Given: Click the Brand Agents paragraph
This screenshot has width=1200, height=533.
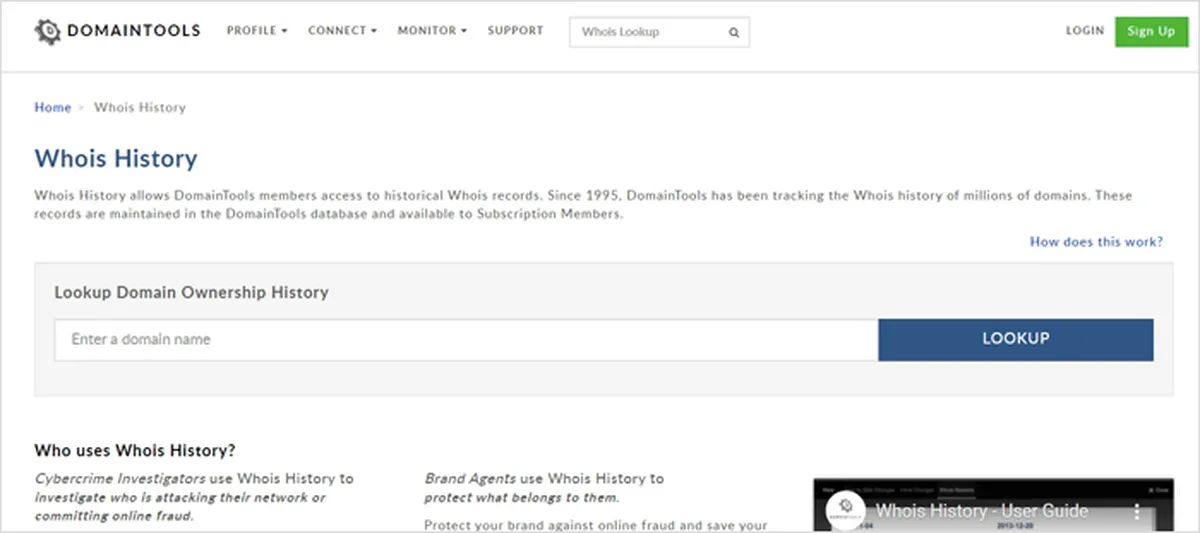Looking at the screenshot, I should point(544,488).
